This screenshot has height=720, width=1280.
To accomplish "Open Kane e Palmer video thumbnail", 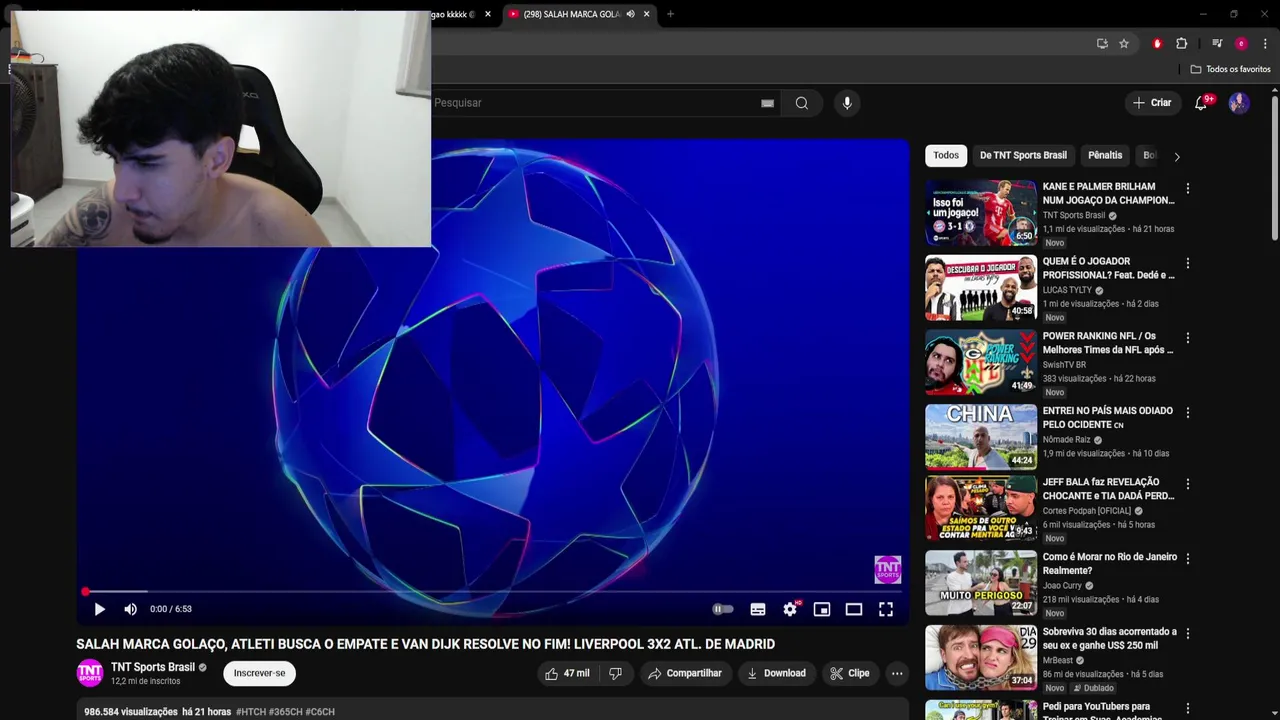I will click(x=981, y=213).
